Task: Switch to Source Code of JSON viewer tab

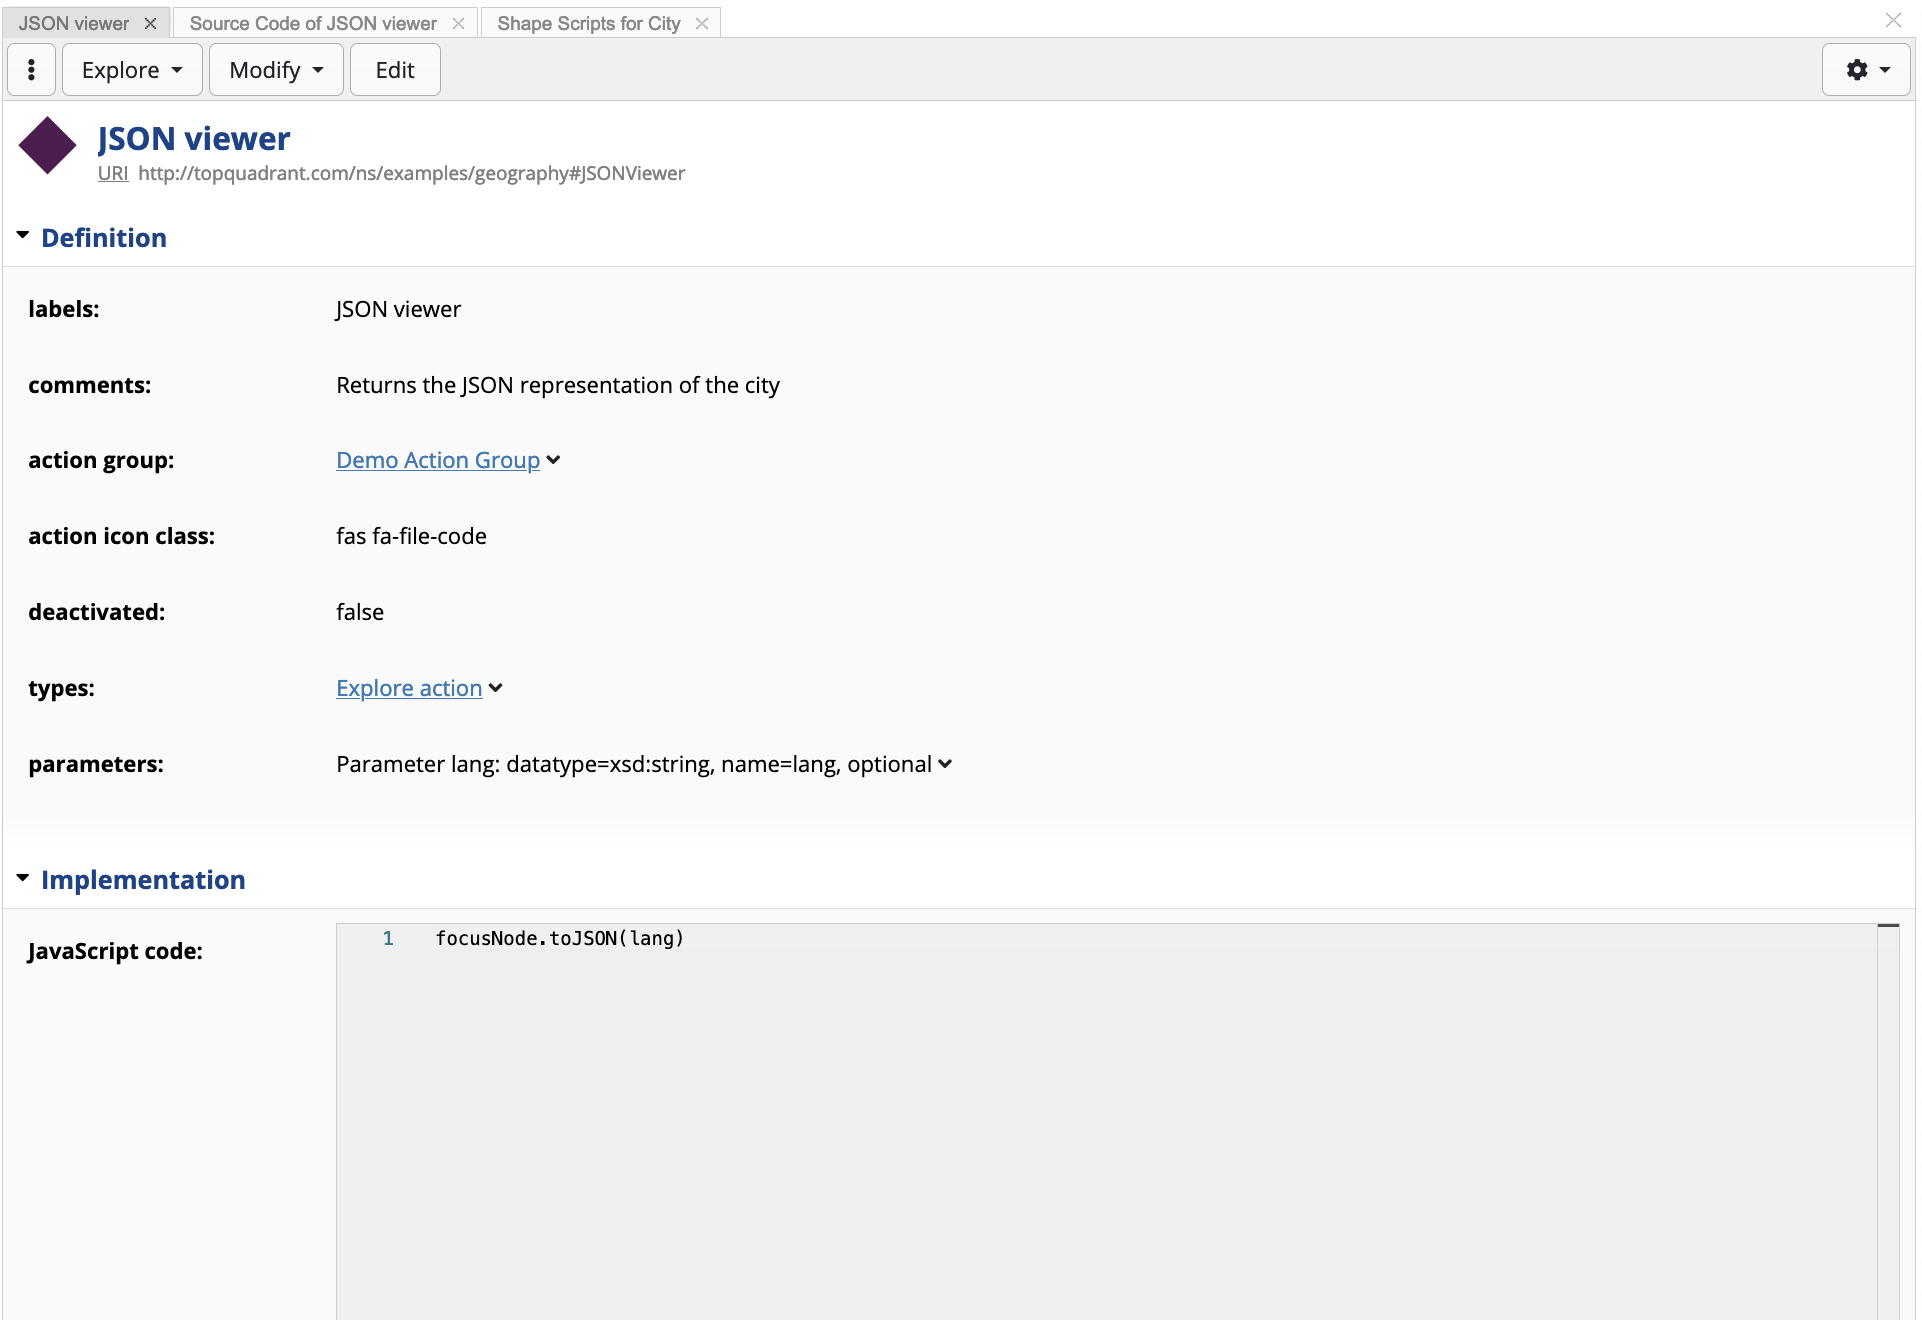Action: pos(313,23)
